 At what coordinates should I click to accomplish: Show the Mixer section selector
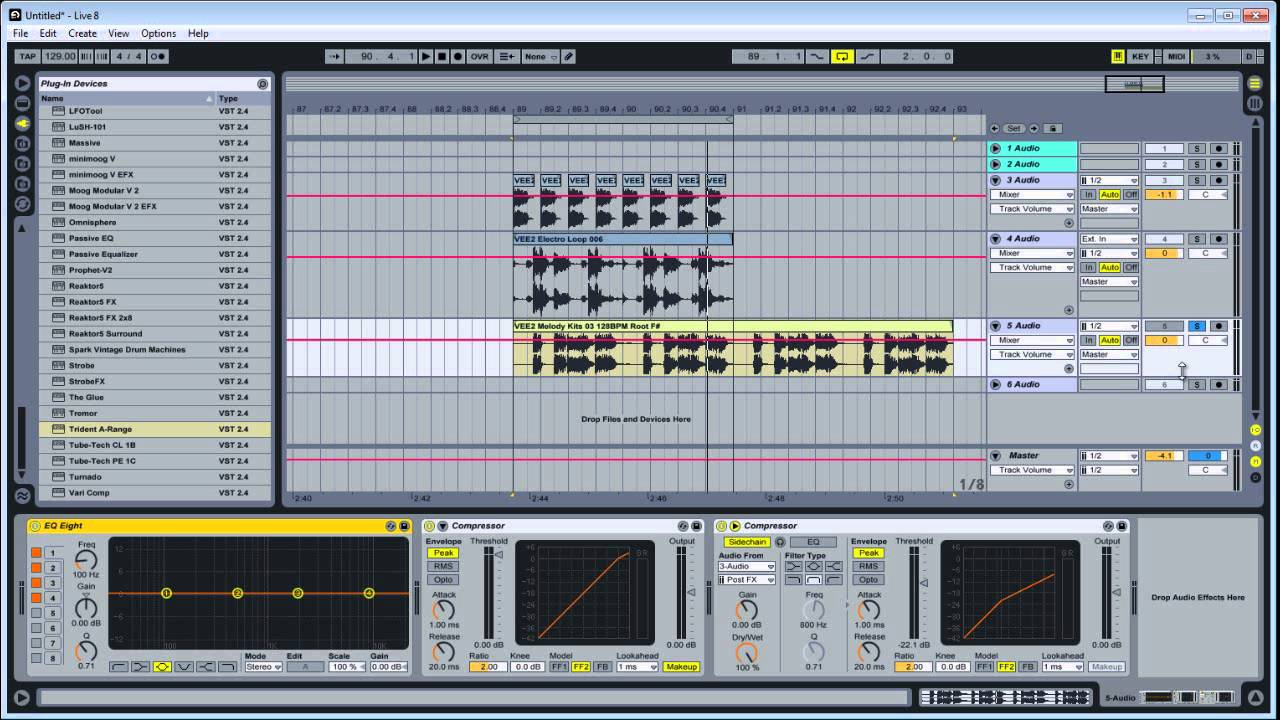1255,462
